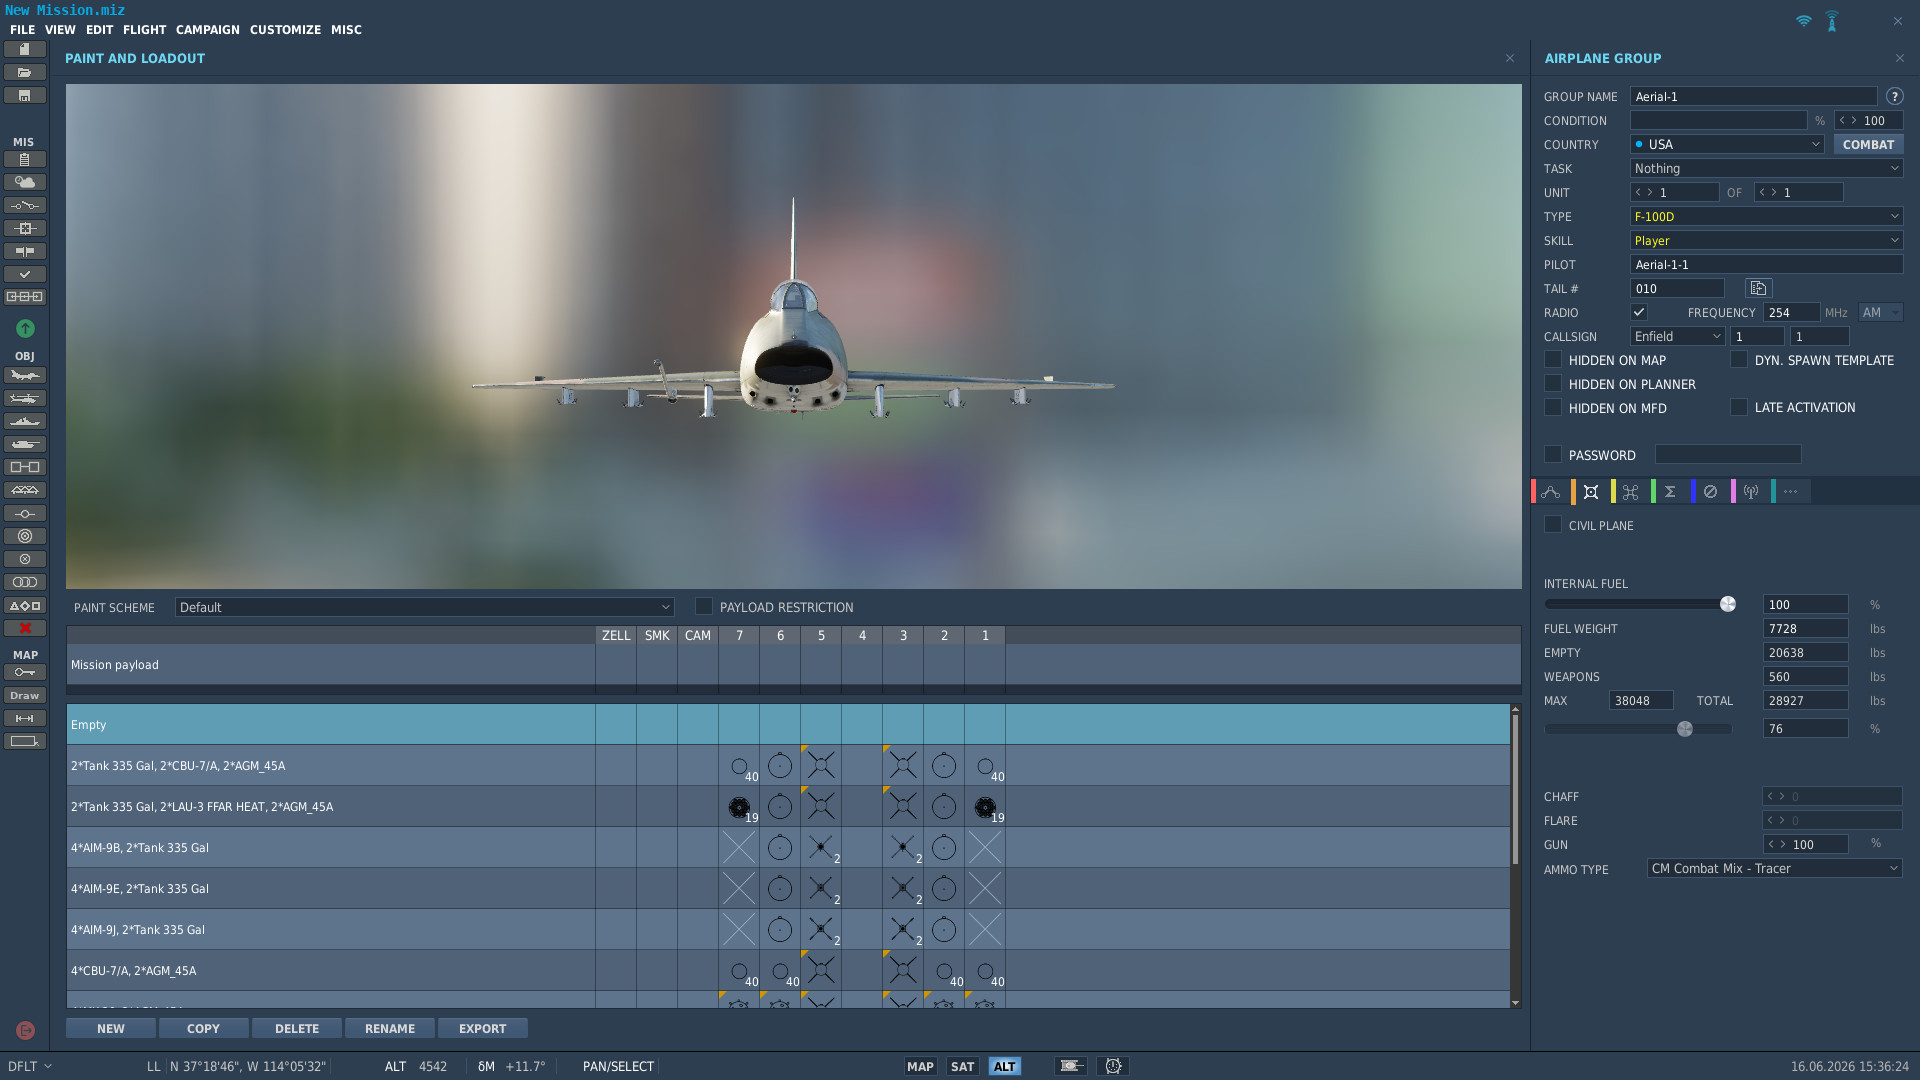
Task: Click the save mission floppy icon
Action: point(25,95)
